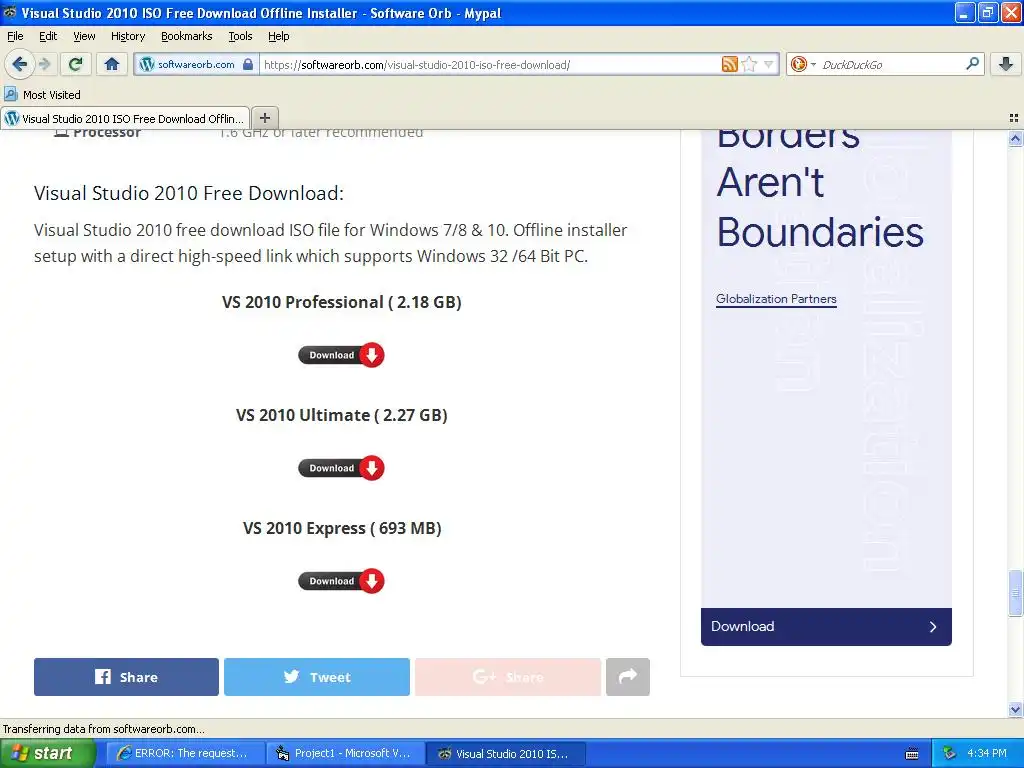Screen dimensions: 1024x768
Task: Reload the page with the refresh icon
Action: pos(76,64)
